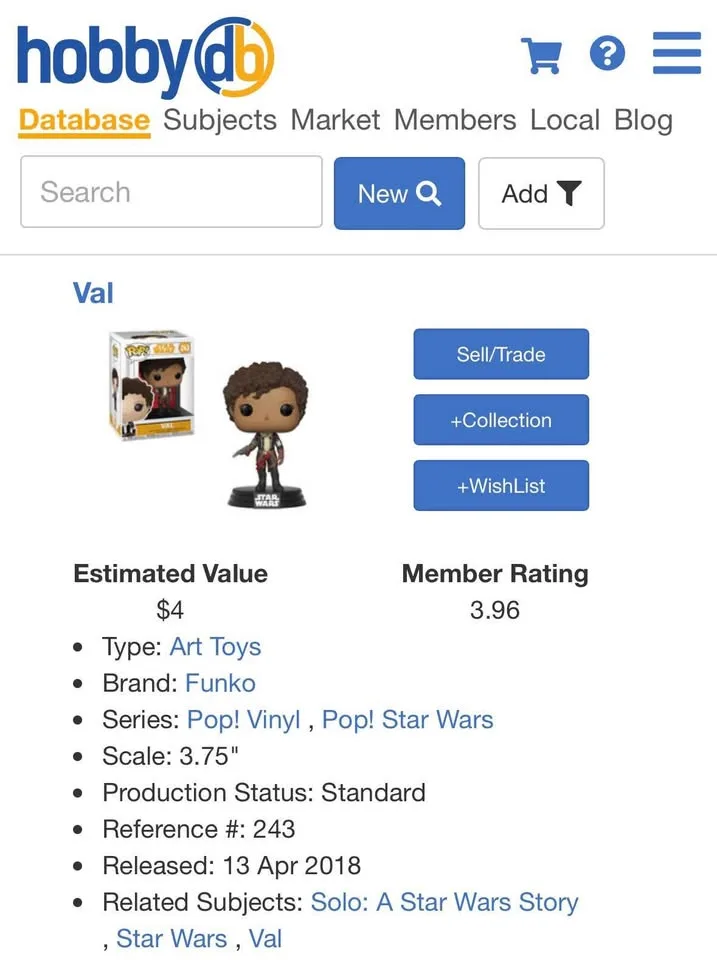Open the shopping cart

coord(543,55)
